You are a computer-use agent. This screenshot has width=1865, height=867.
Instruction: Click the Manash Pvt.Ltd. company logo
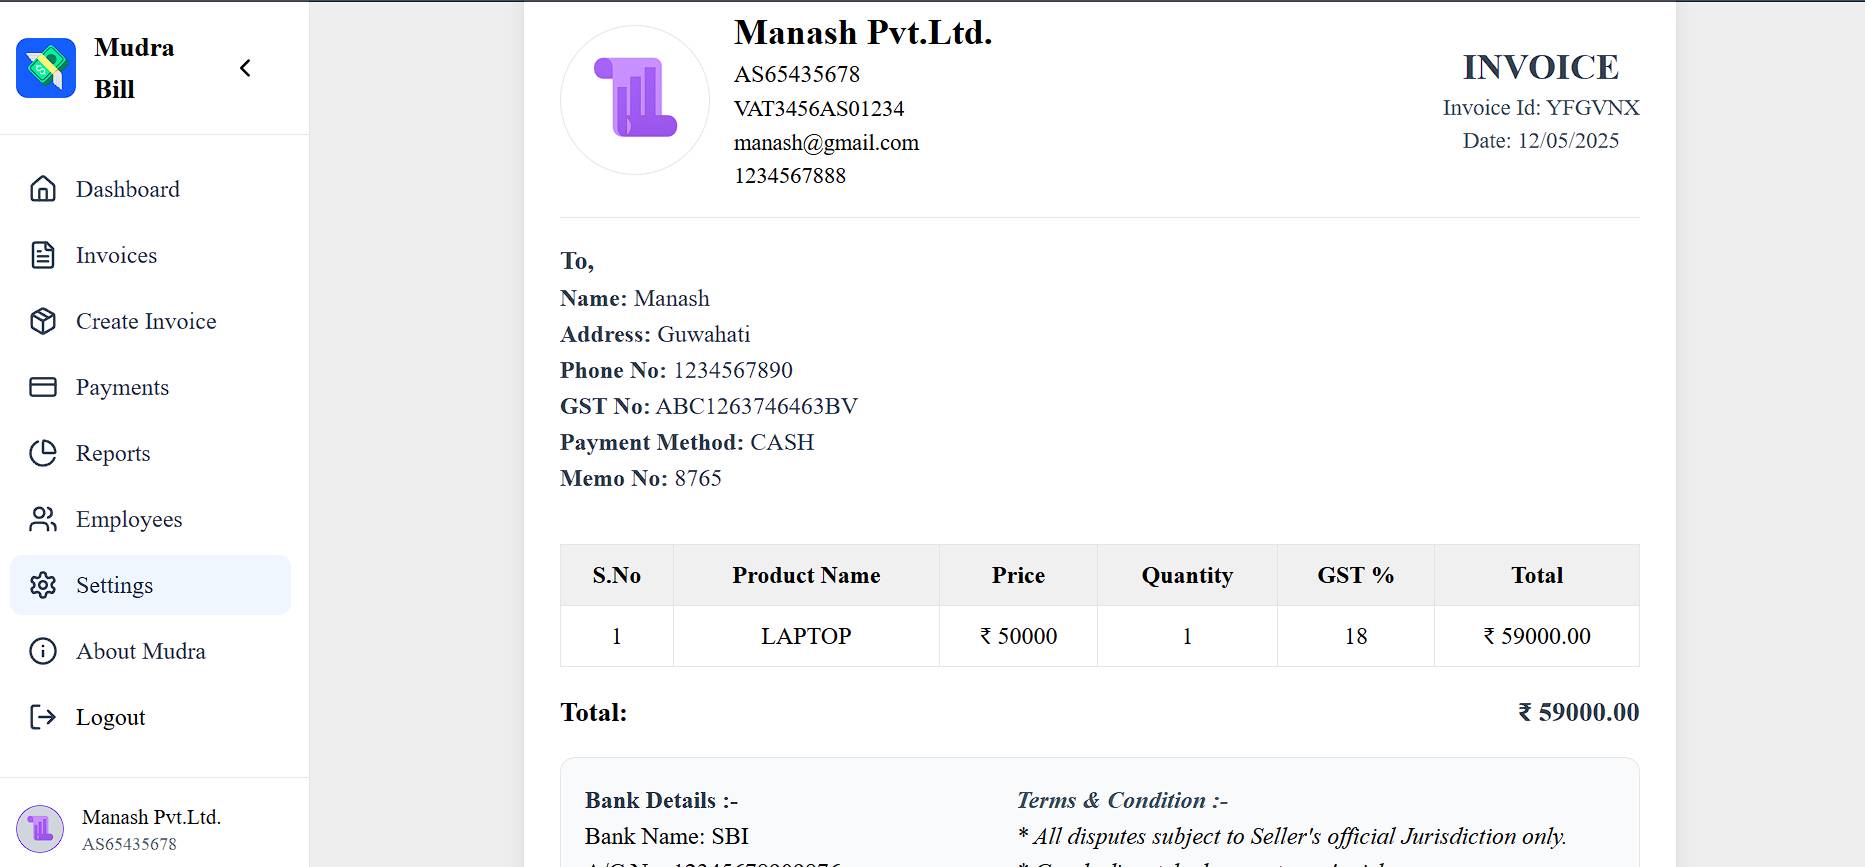point(634,97)
